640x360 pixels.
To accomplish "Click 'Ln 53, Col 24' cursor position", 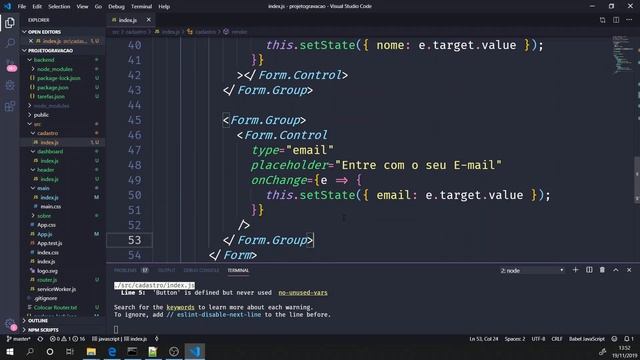I will pyautogui.click(x=484, y=339).
